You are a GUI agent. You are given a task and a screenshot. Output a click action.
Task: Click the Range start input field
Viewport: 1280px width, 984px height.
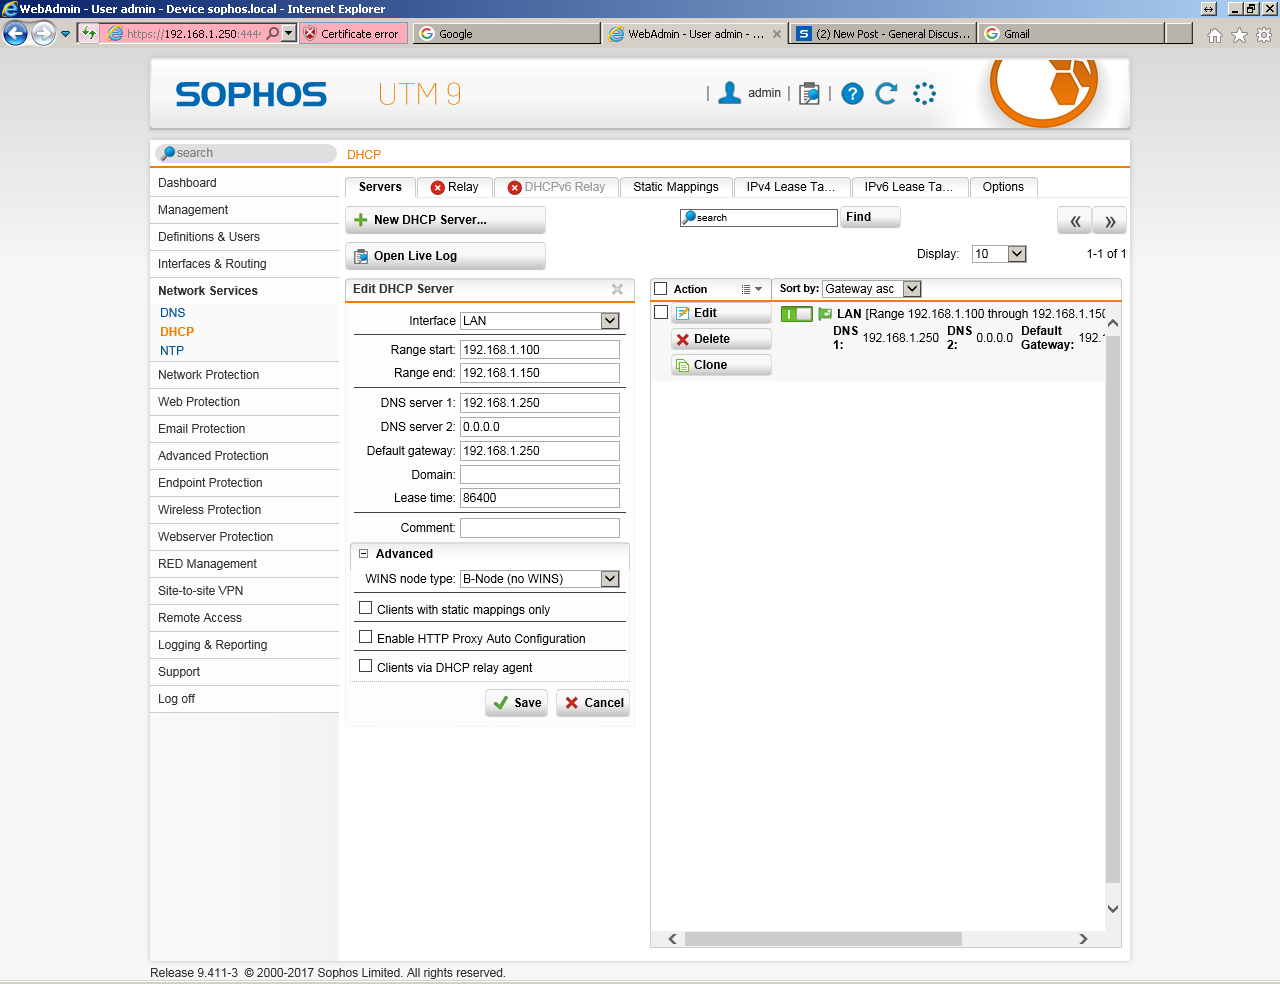(540, 350)
